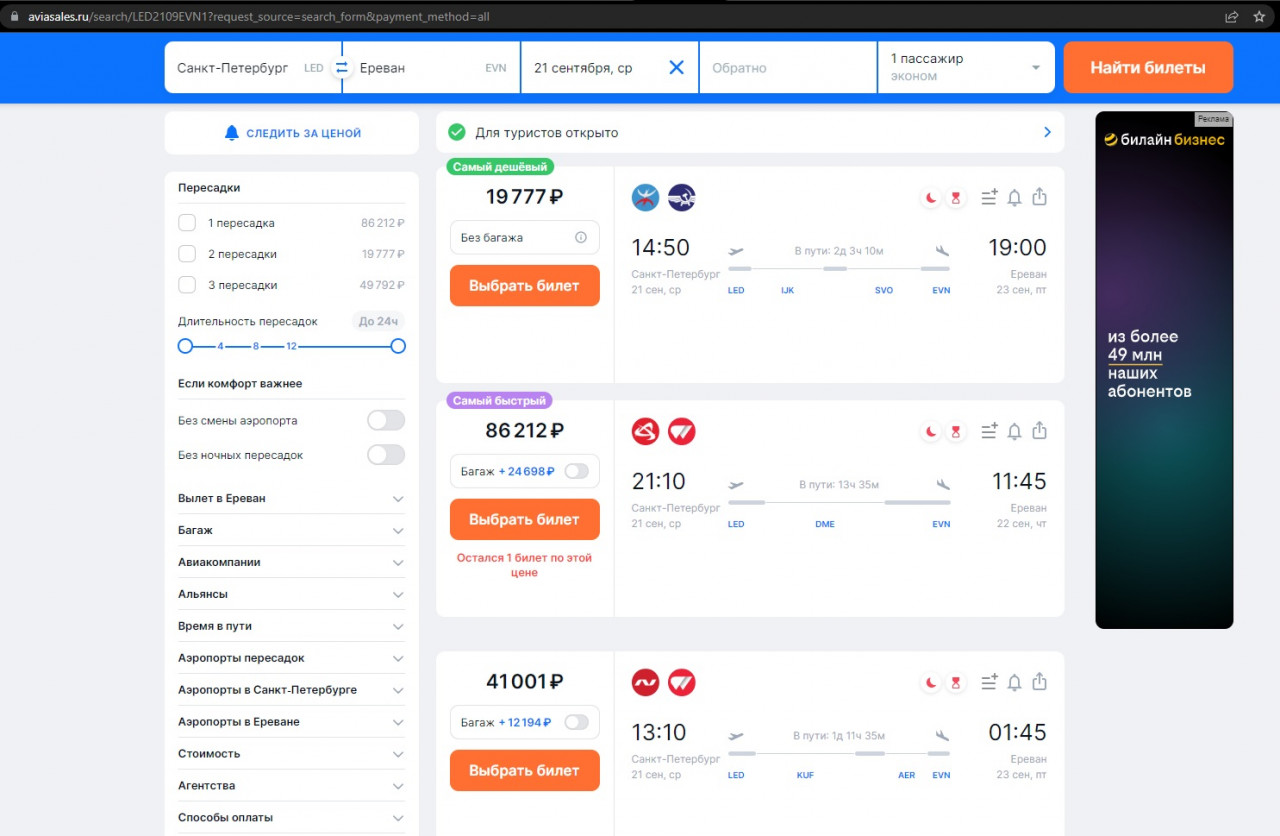
Task: Click Найти билеты search button
Action: [x=1148, y=67]
